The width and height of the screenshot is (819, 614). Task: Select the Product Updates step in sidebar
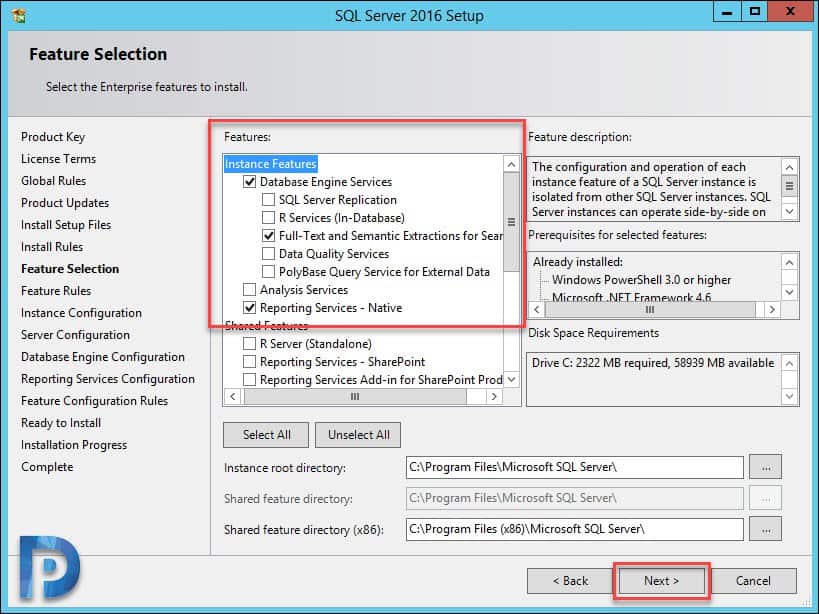click(65, 203)
